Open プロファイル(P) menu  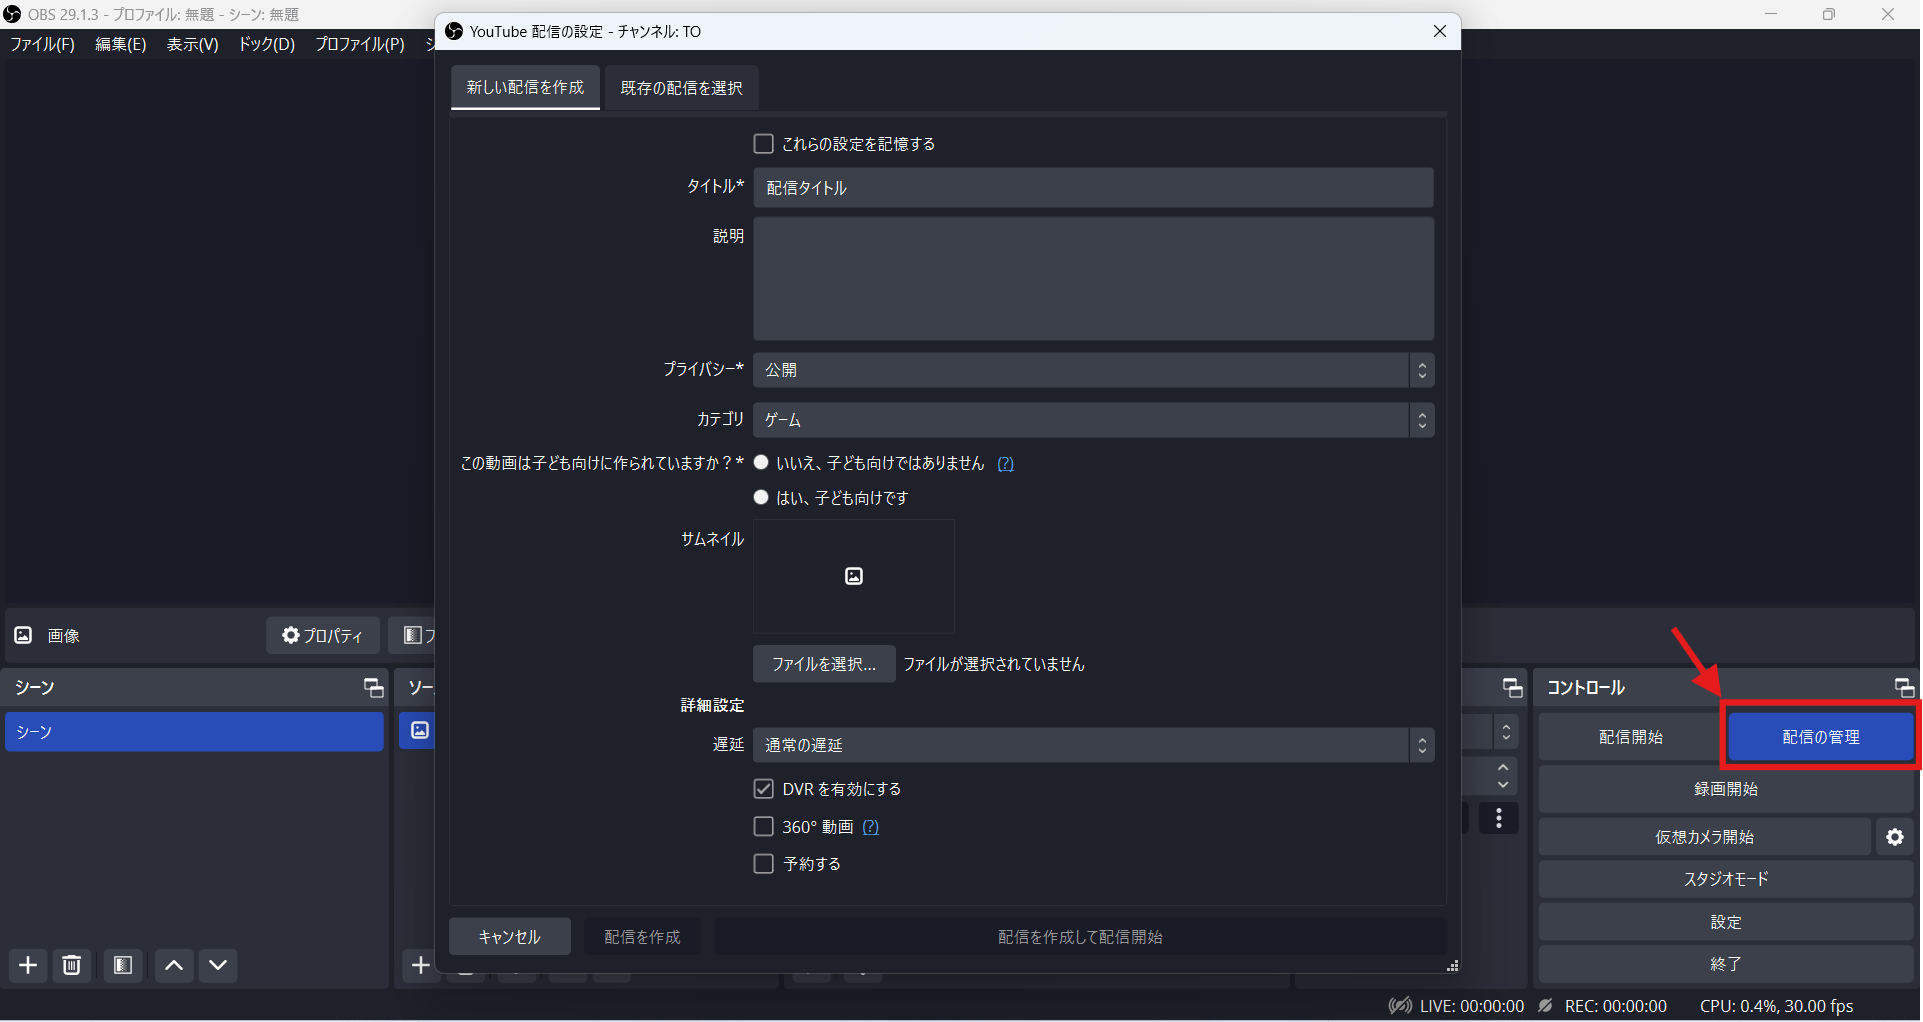(360, 44)
